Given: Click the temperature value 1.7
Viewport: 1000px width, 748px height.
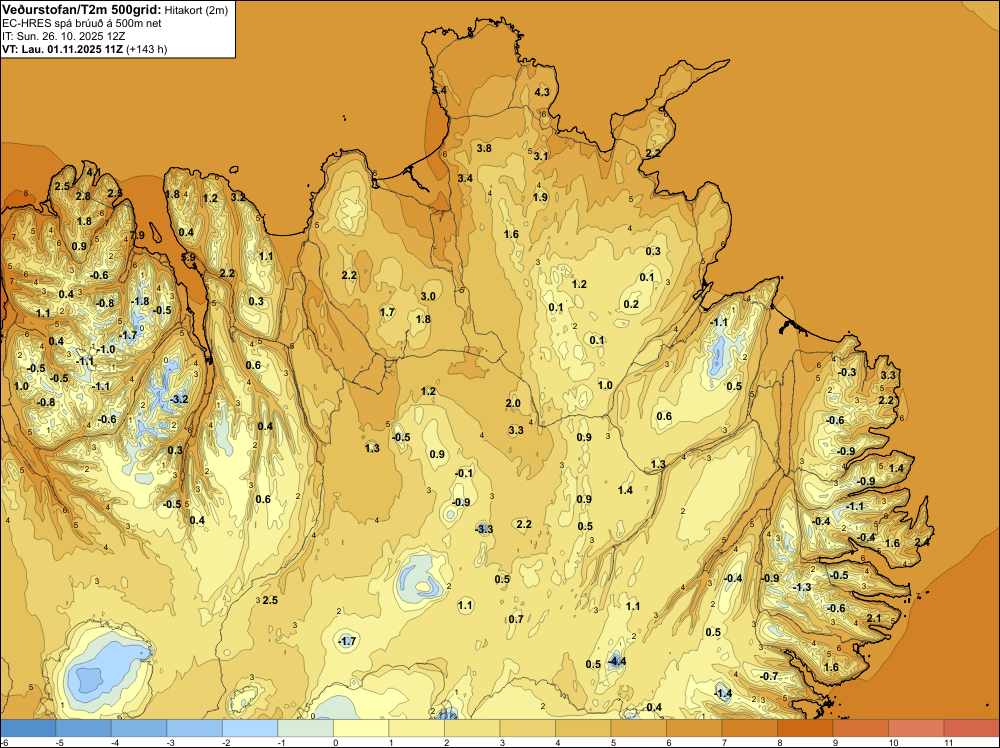Looking at the screenshot, I should [x=387, y=312].
